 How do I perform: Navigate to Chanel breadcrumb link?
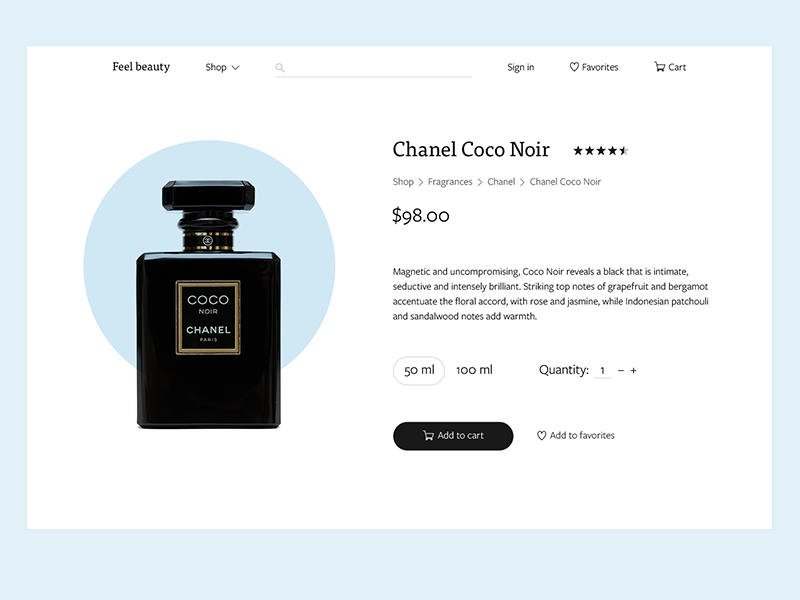click(501, 182)
